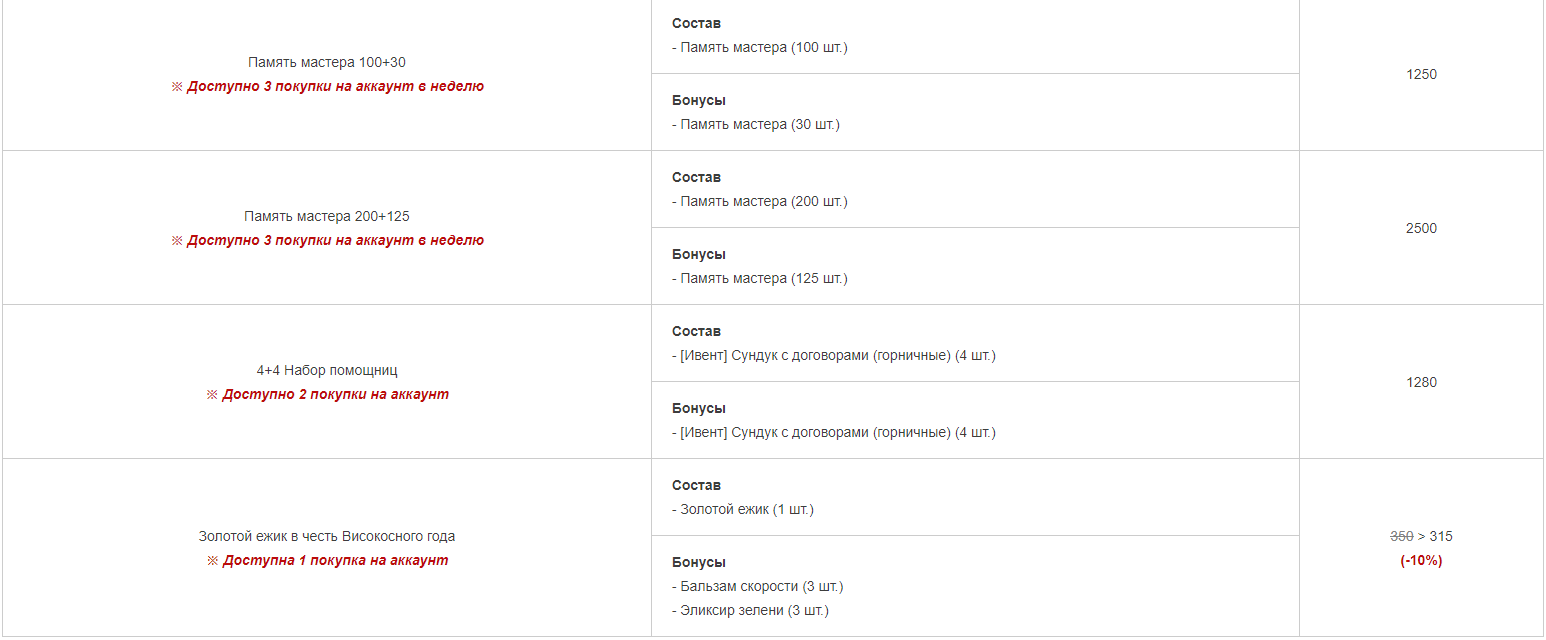Click the price 1250
This screenshot has height=640, width=1546.
click(x=1421, y=74)
